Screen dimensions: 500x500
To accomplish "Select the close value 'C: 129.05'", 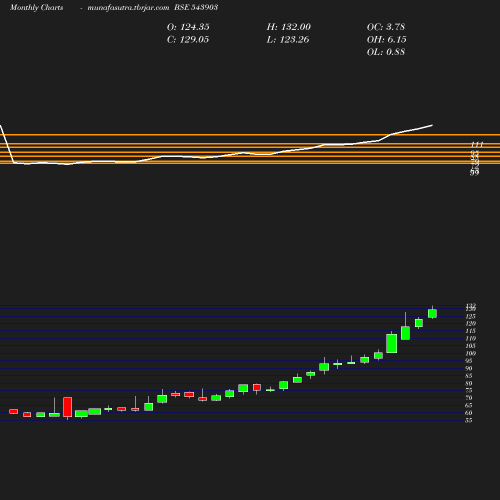I will pos(188,40).
